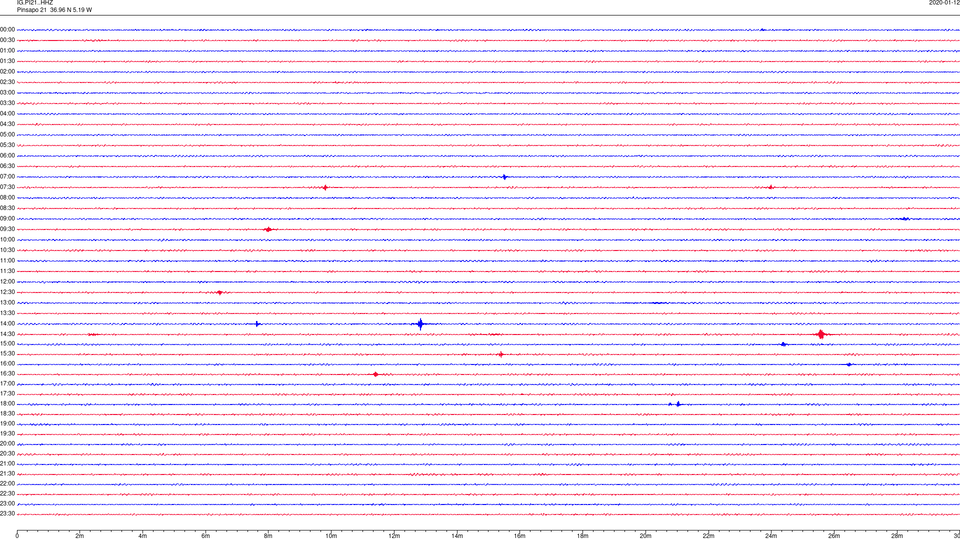Click the 01:30 time label
The image size is (960, 540).
pos(8,61)
